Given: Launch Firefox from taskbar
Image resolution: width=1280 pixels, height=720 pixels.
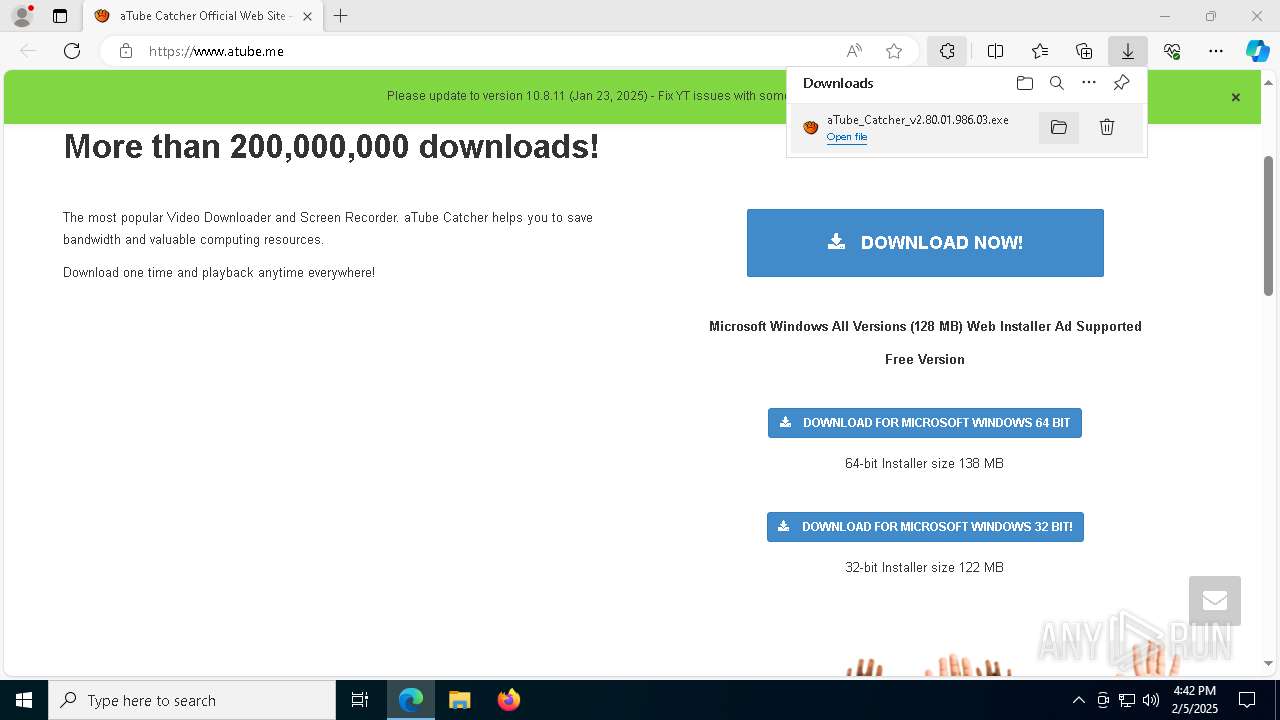Looking at the screenshot, I should [x=508, y=700].
